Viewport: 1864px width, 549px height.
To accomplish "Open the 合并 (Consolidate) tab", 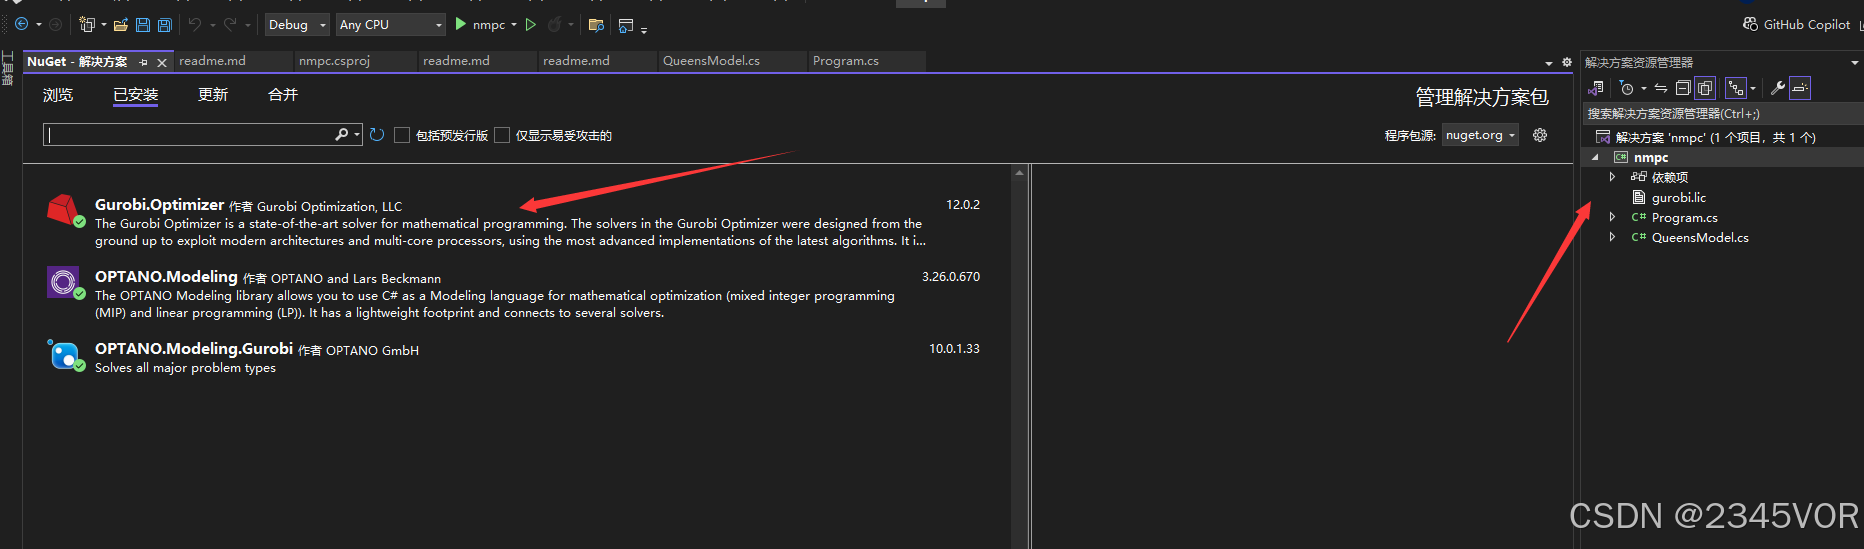I will 283,95.
